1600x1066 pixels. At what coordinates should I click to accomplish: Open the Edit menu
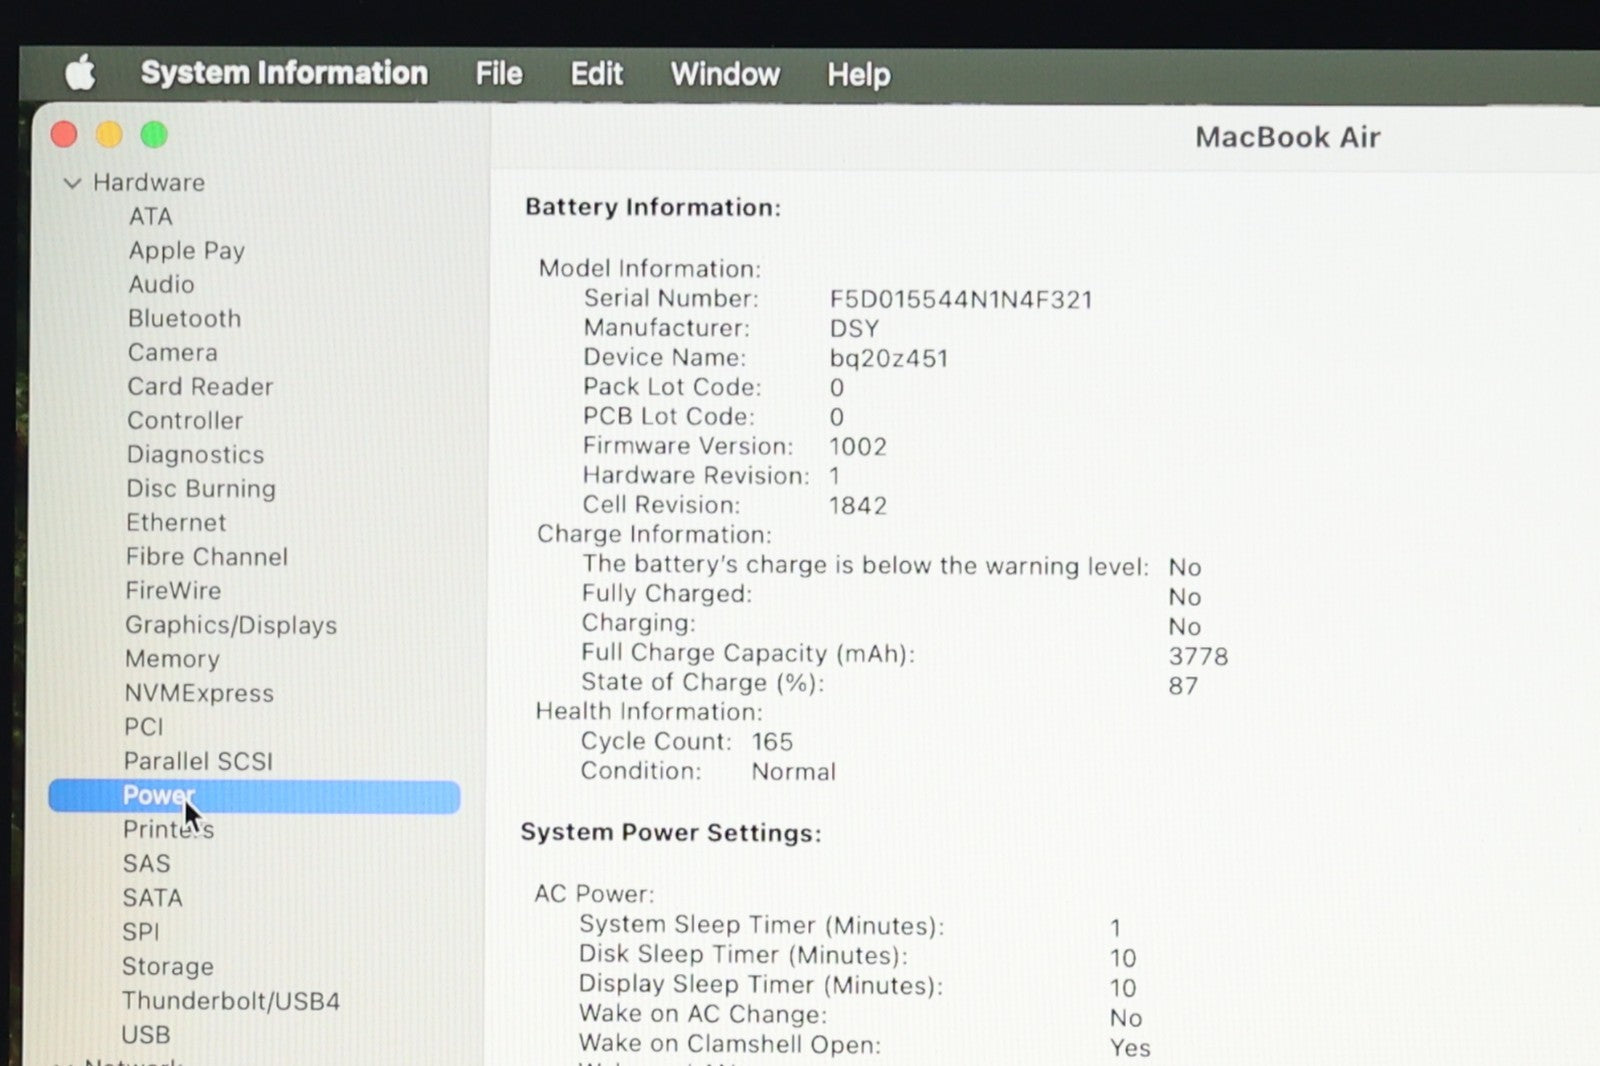click(596, 74)
